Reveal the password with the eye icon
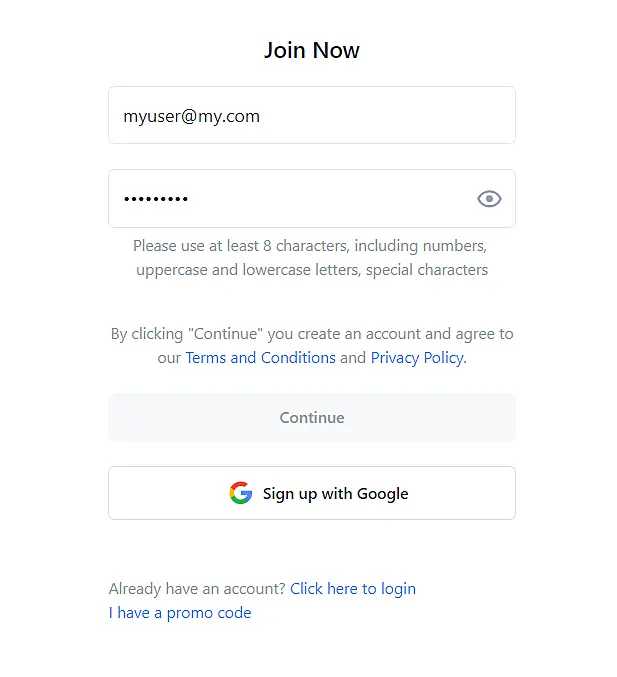The image size is (617, 677). [489, 199]
